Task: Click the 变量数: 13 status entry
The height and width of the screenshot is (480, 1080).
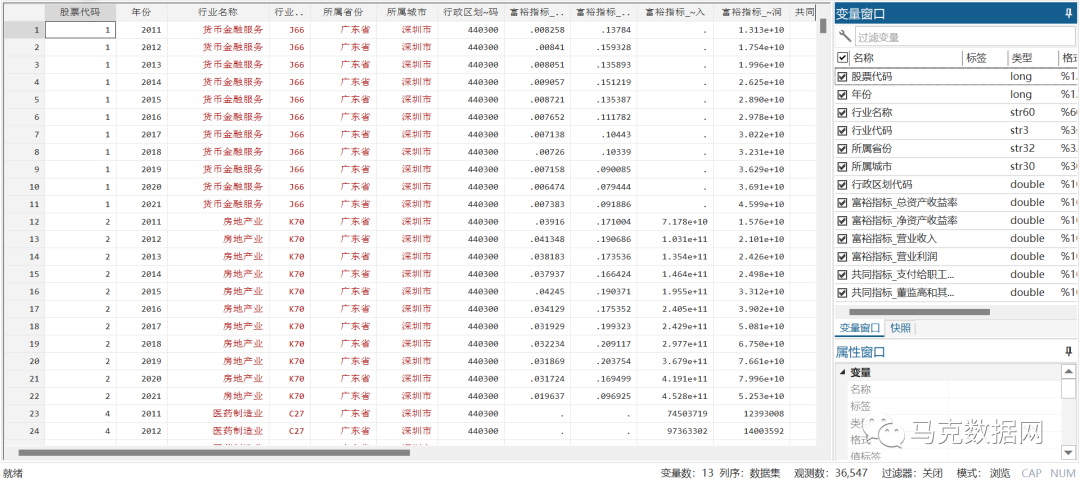Action: 687,473
